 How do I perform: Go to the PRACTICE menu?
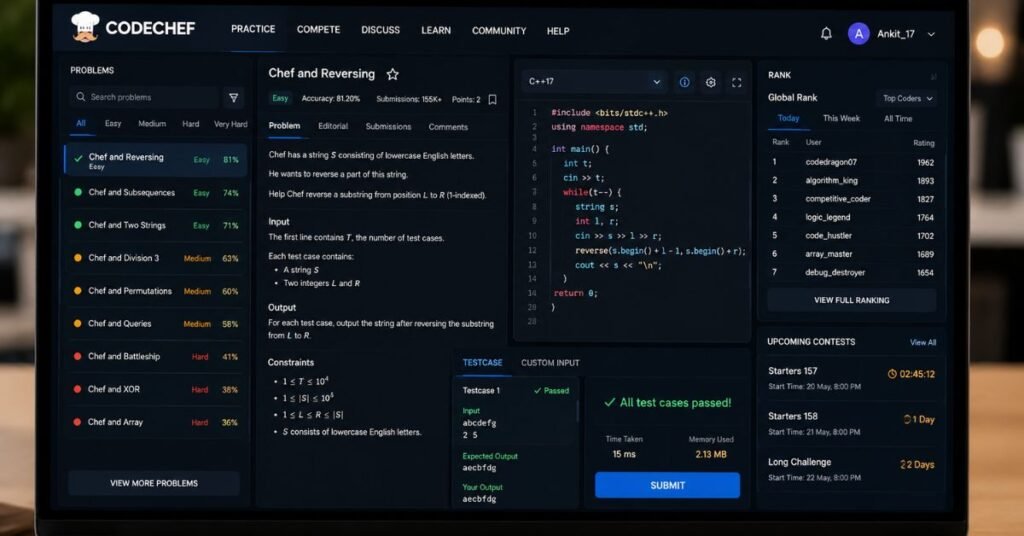pos(253,29)
